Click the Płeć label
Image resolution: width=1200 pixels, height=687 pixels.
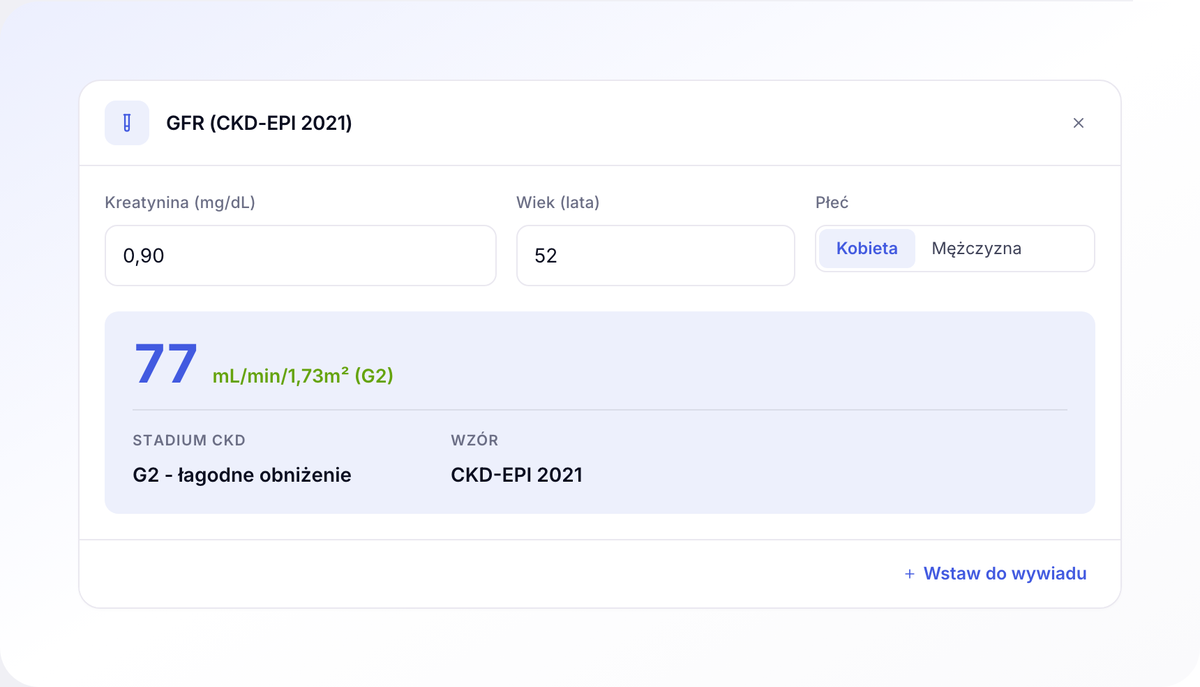pos(832,202)
